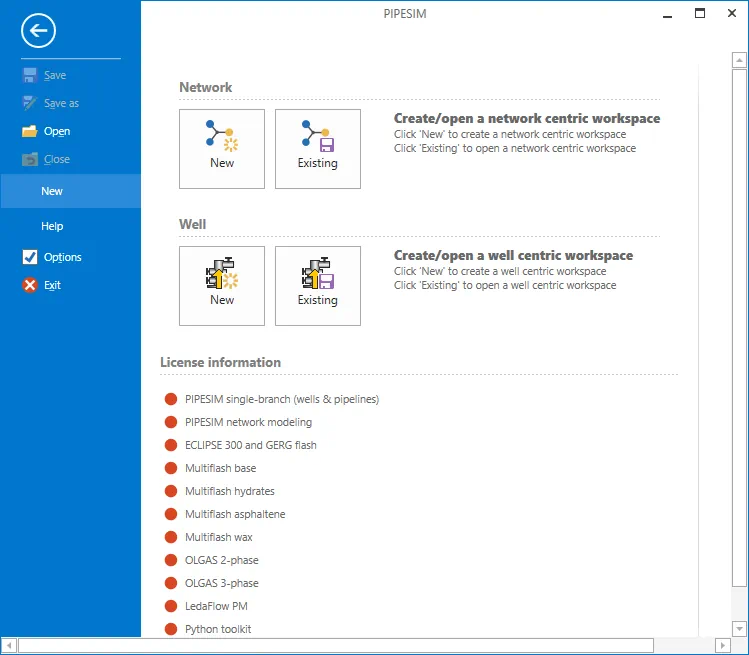This screenshot has height=655, width=749.
Task: Click the horizontal scrollbar left arrow
Action: [x=9, y=645]
